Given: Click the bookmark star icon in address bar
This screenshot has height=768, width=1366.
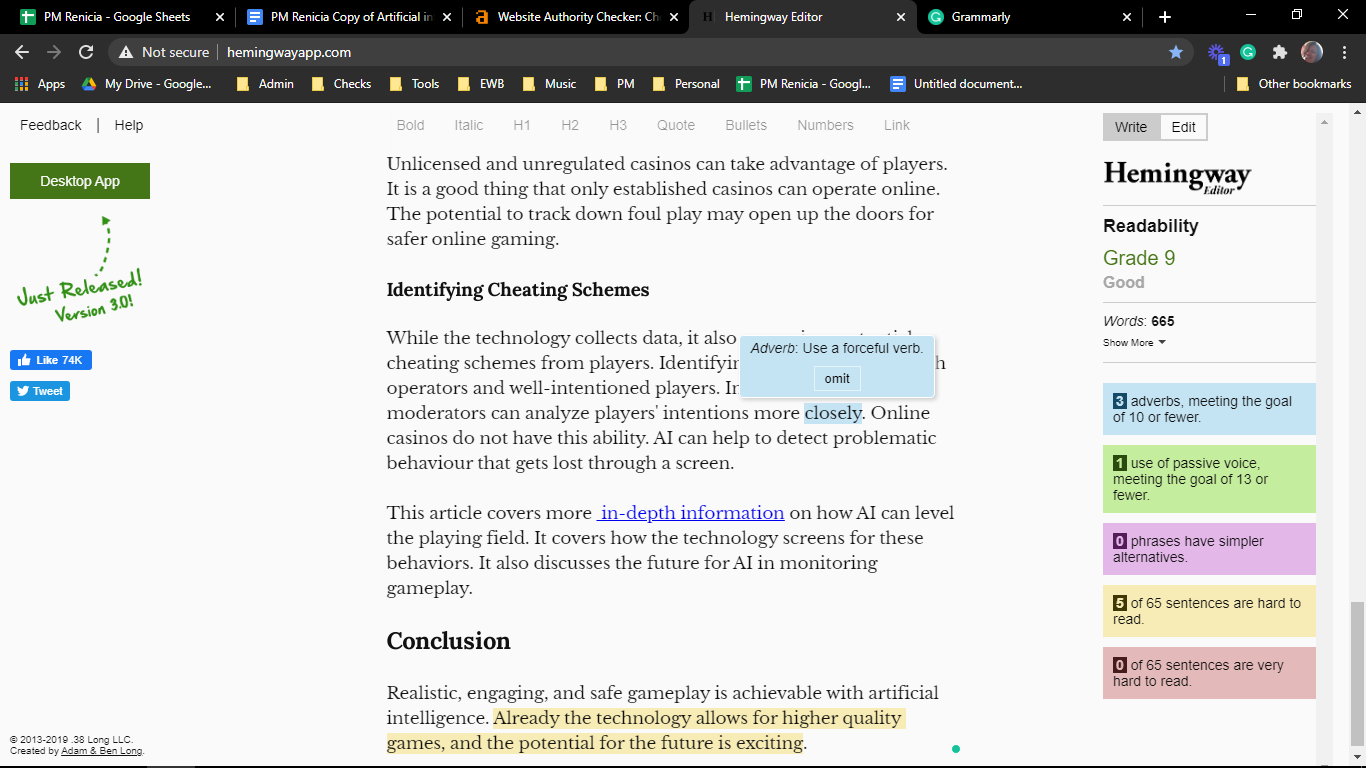Looking at the screenshot, I should click(x=1176, y=52).
